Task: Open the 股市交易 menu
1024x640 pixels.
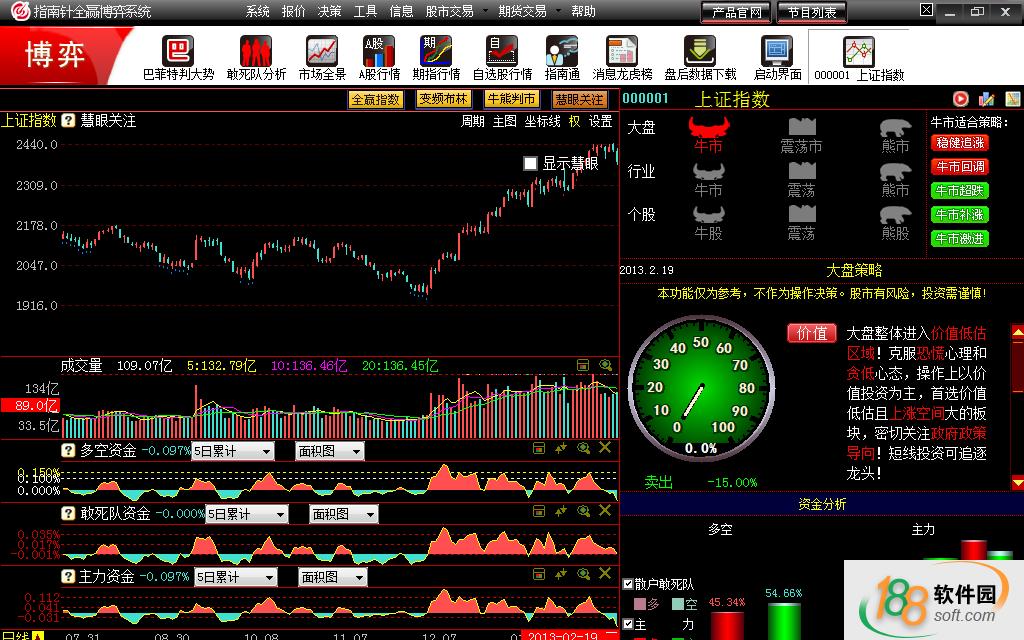Action: [449, 11]
